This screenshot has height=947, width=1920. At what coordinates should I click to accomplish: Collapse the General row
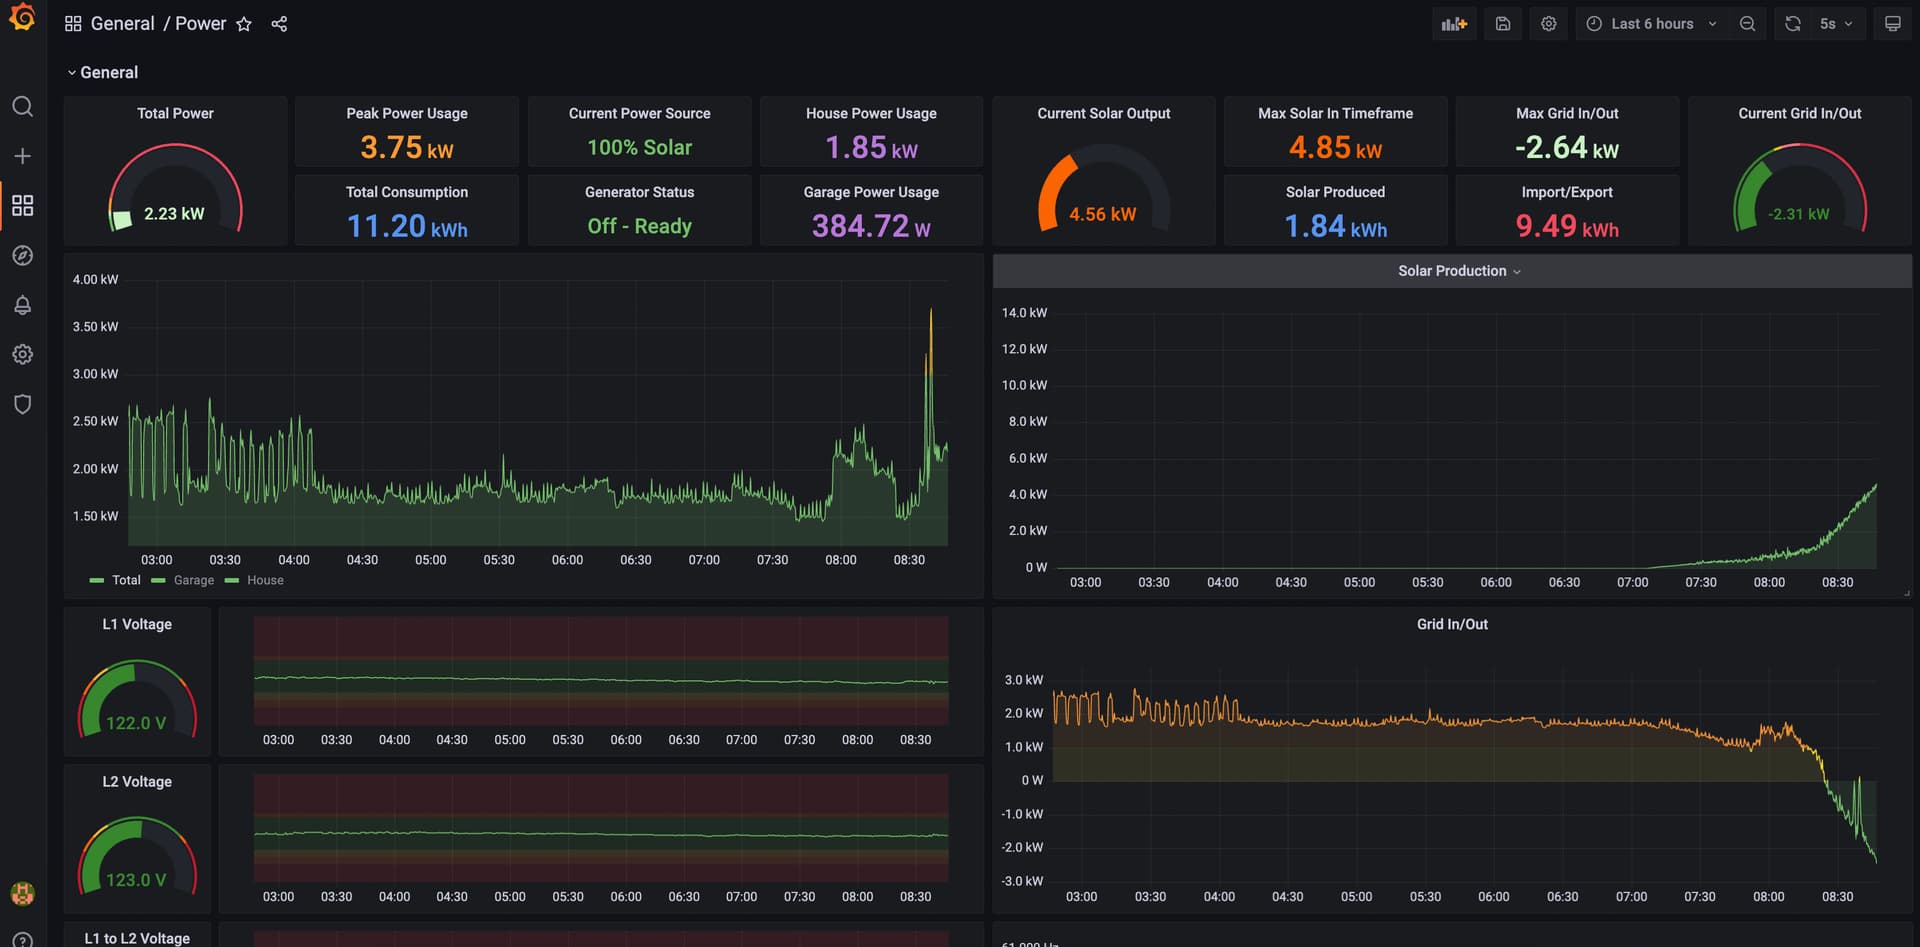(103, 72)
